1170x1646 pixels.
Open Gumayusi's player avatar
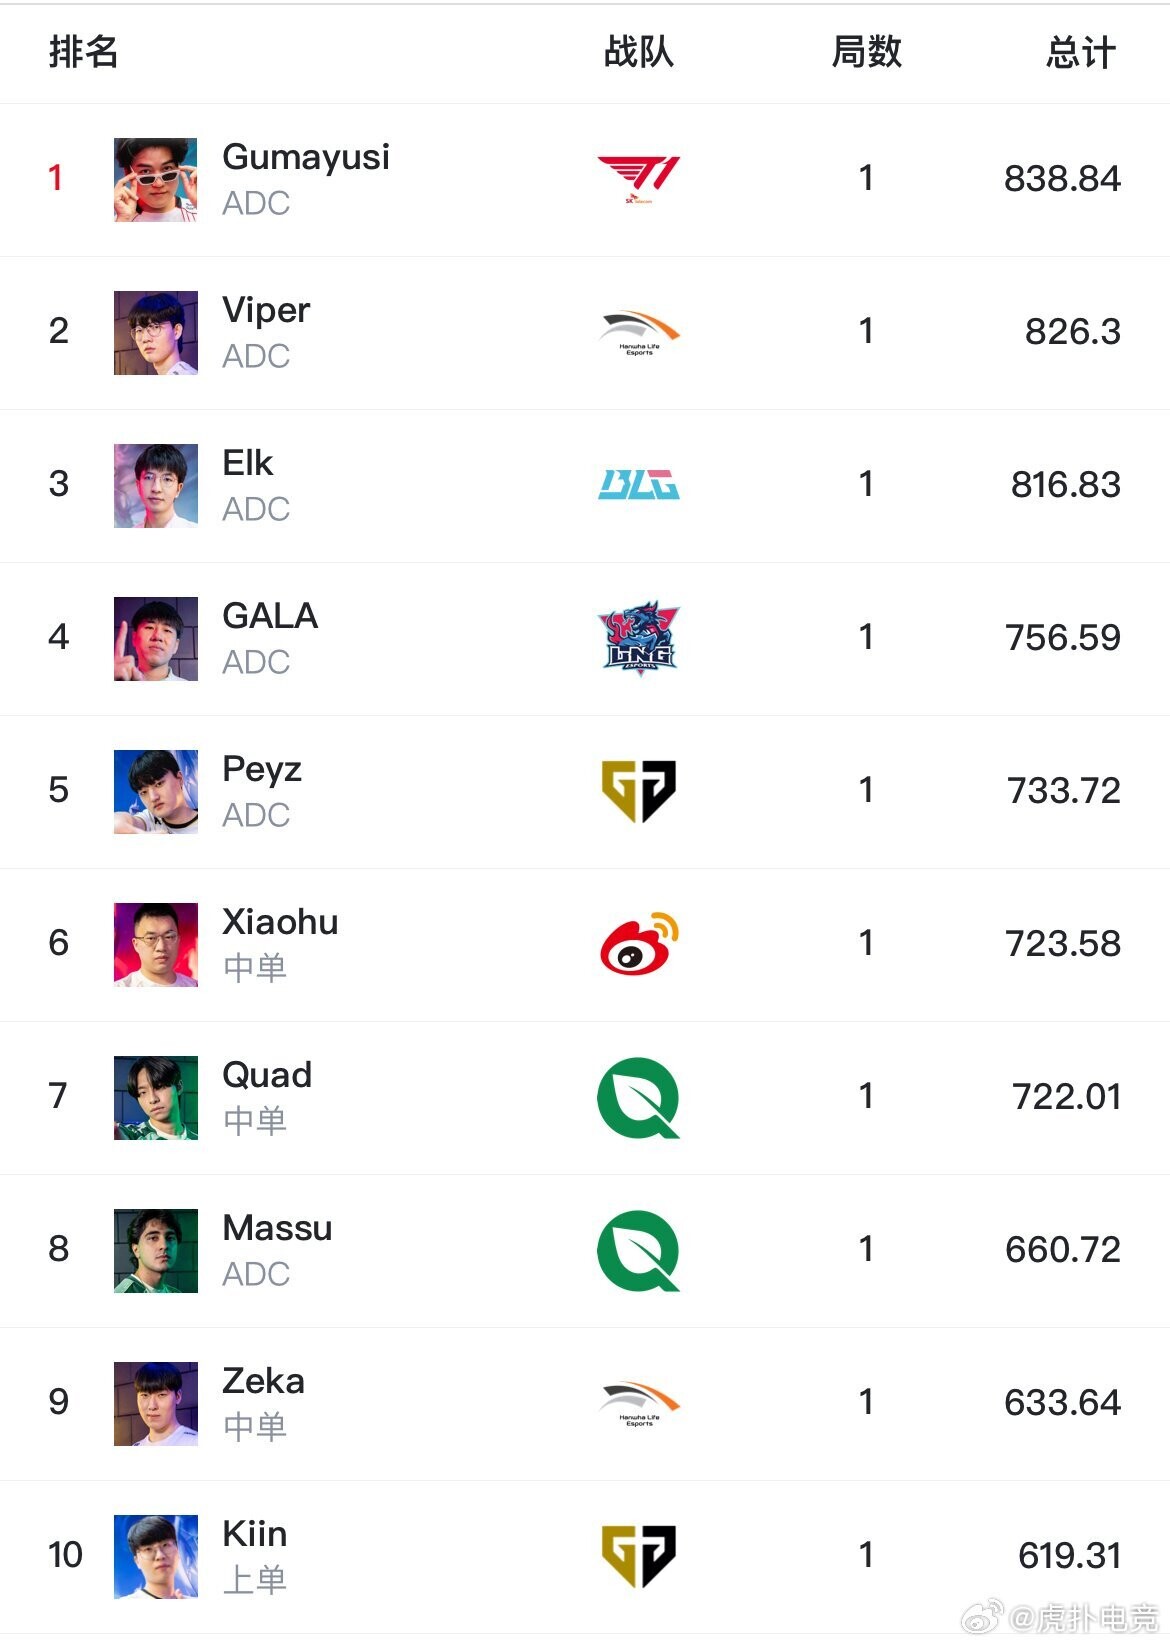coord(155,180)
